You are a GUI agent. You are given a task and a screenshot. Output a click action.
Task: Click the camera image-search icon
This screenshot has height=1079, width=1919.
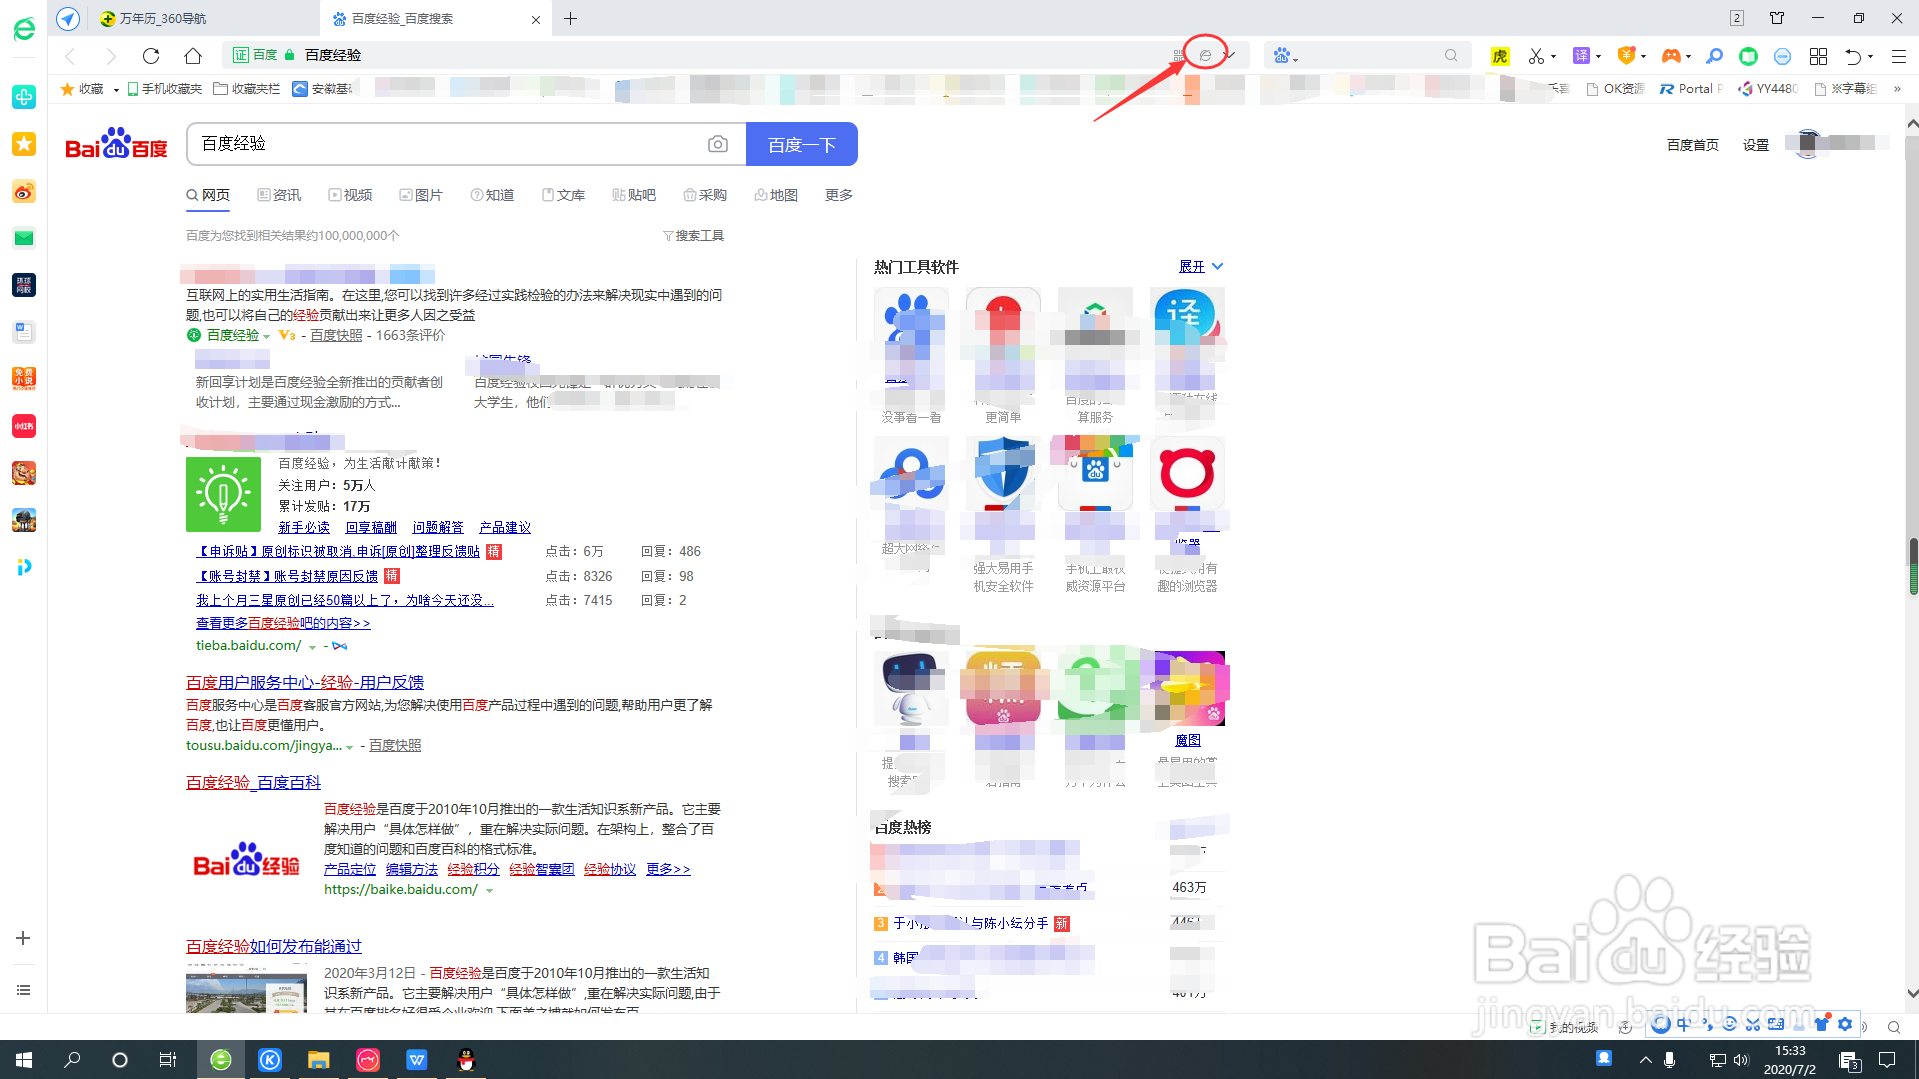(718, 144)
